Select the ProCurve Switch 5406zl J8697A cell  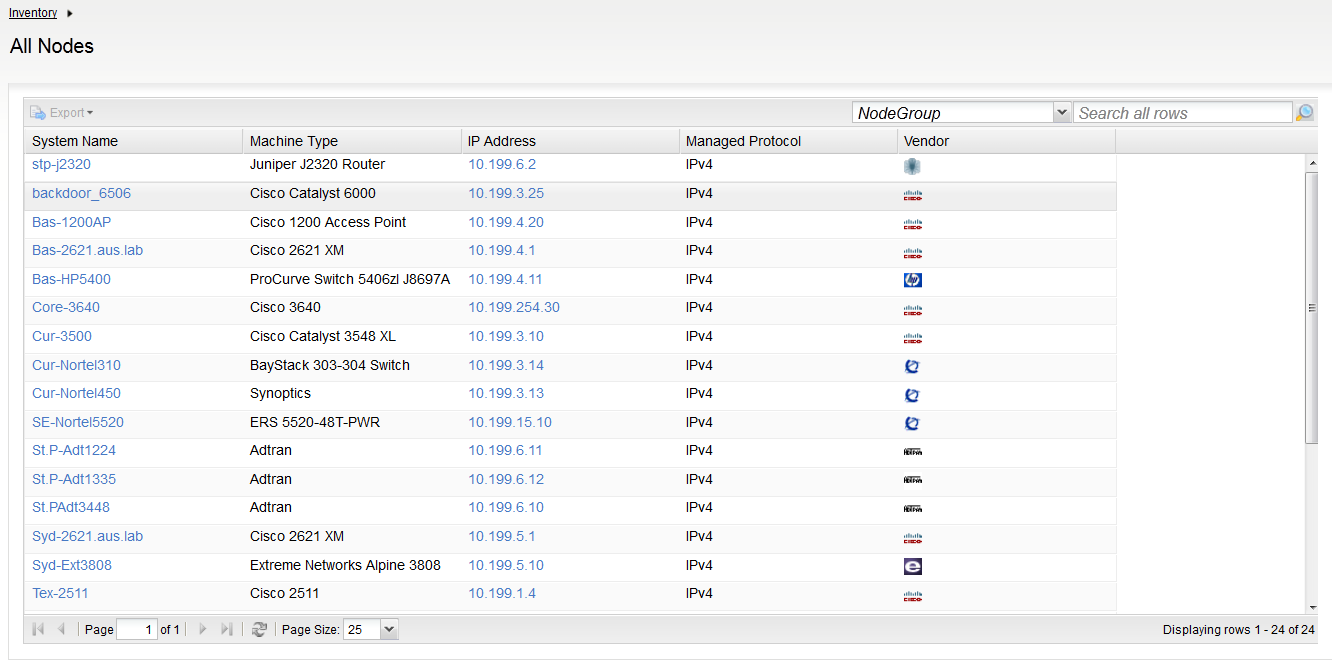click(x=350, y=279)
